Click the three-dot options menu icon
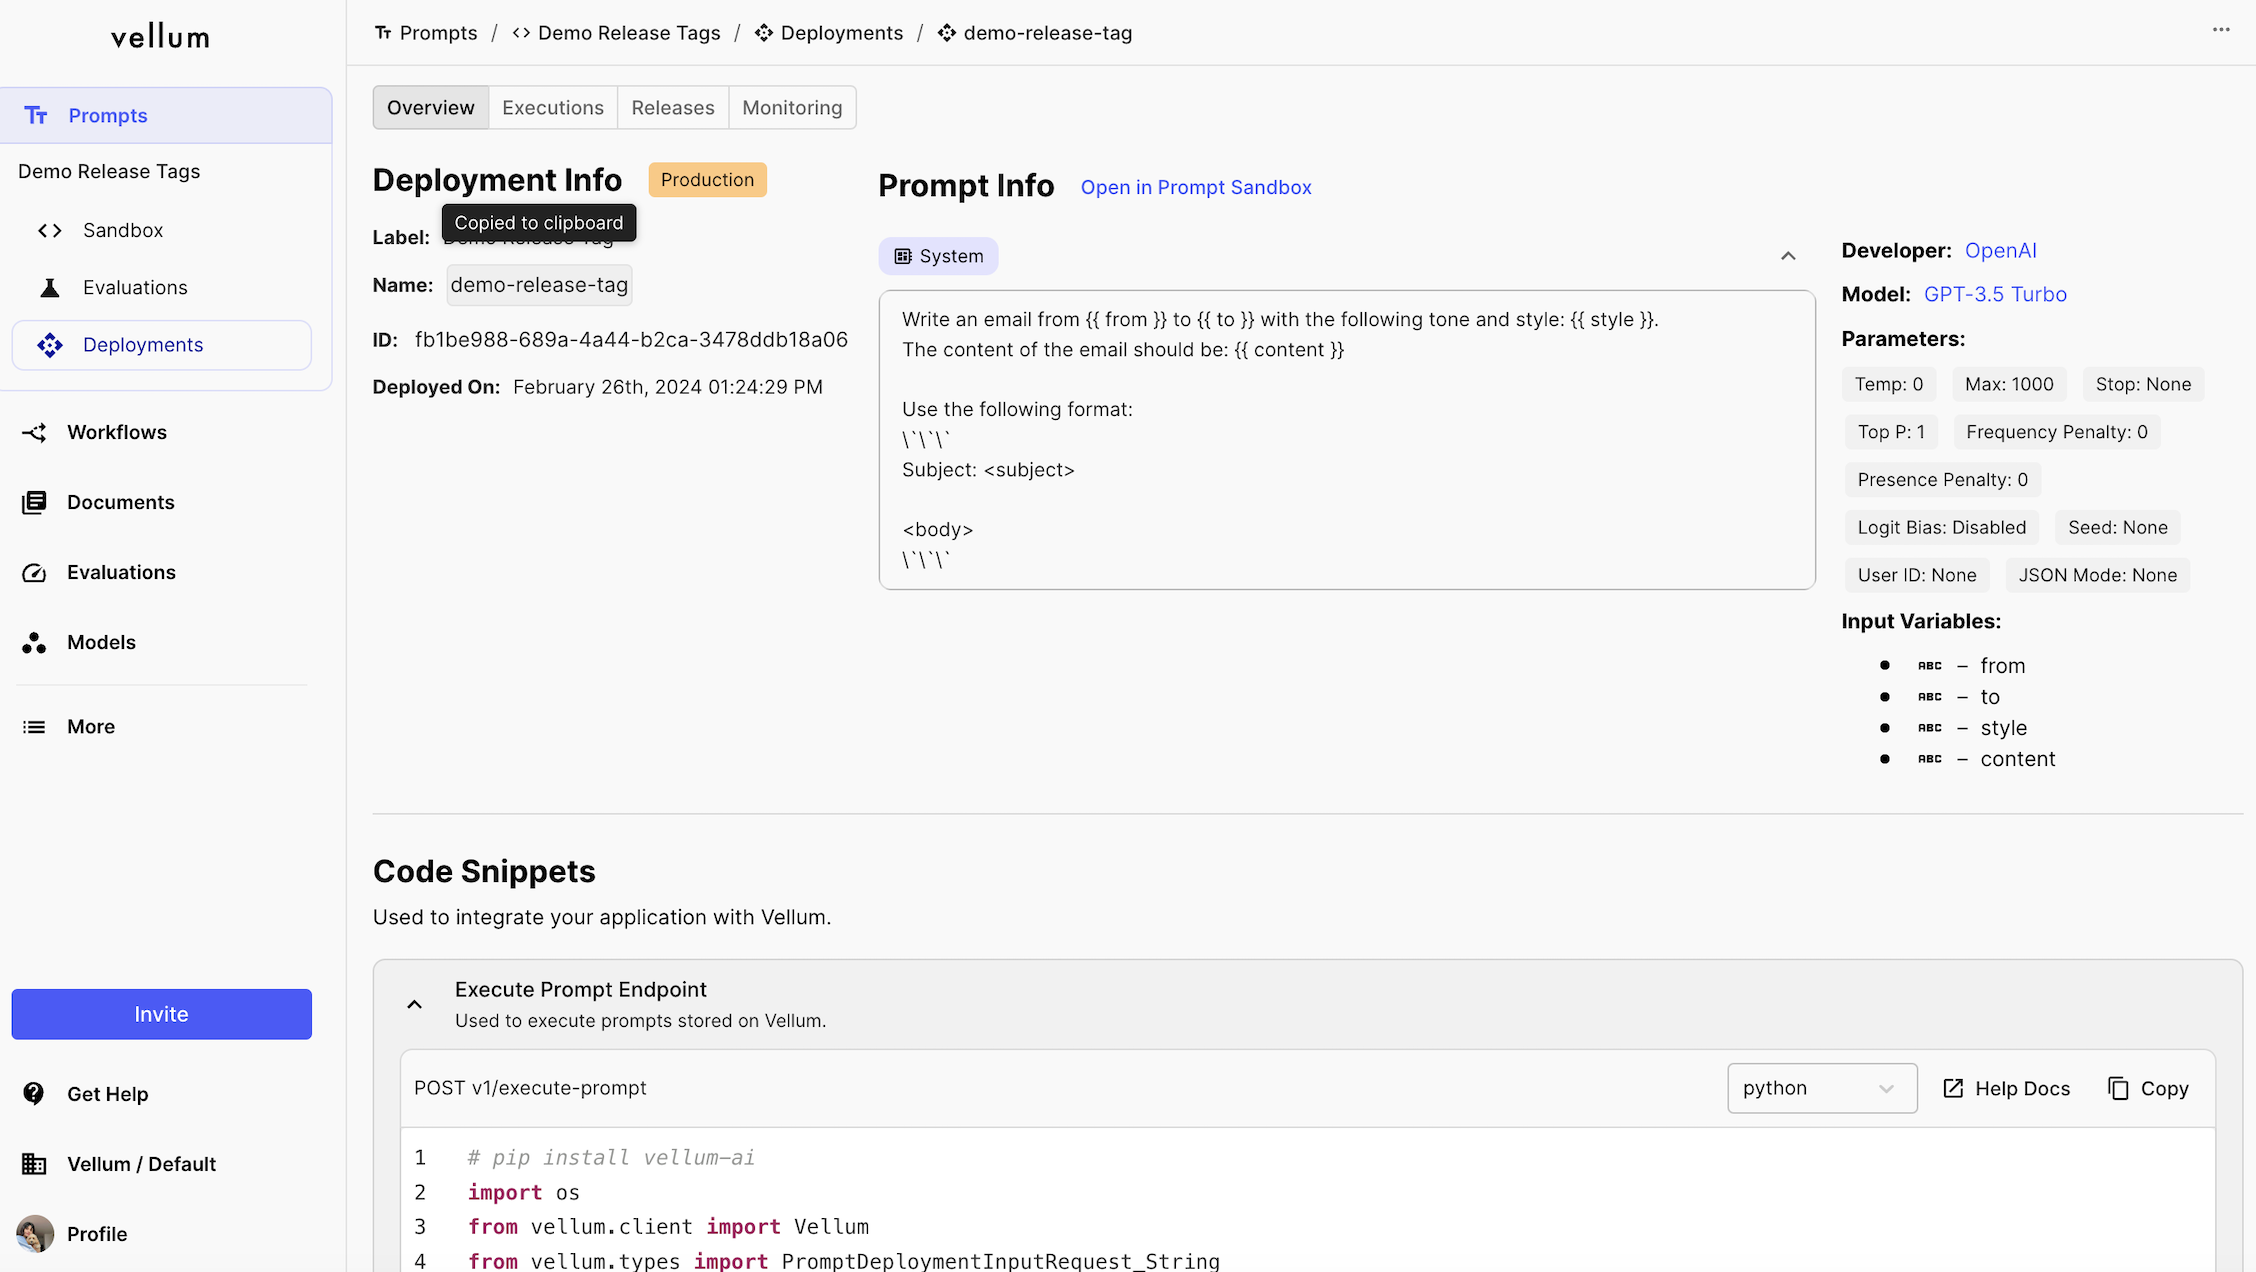Screen dimensions: 2256x1272 point(2220,30)
